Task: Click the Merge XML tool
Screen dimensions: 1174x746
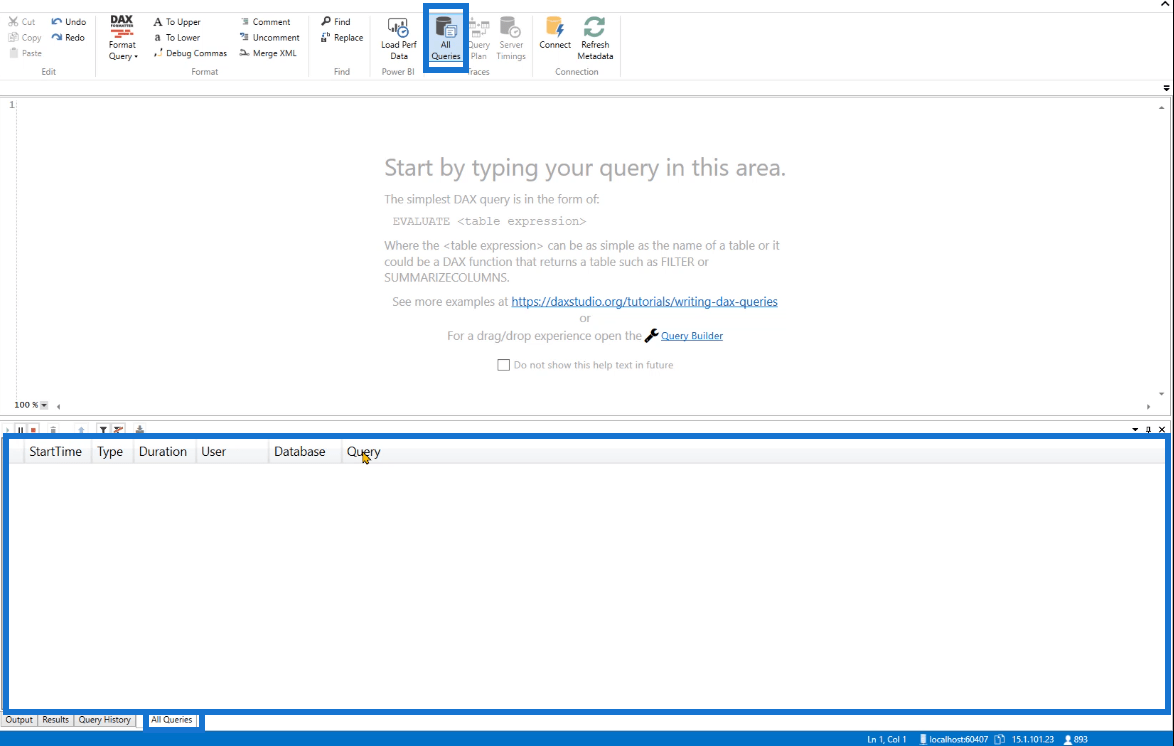Action: [x=268, y=53]
